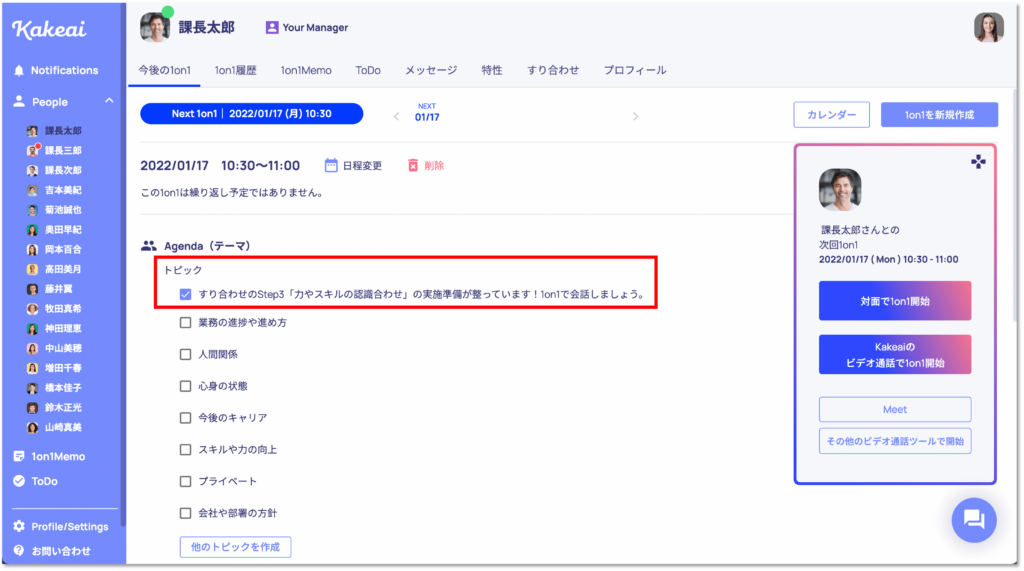Click the People person icon
The image size is (1024, 571).
[19, 101]
